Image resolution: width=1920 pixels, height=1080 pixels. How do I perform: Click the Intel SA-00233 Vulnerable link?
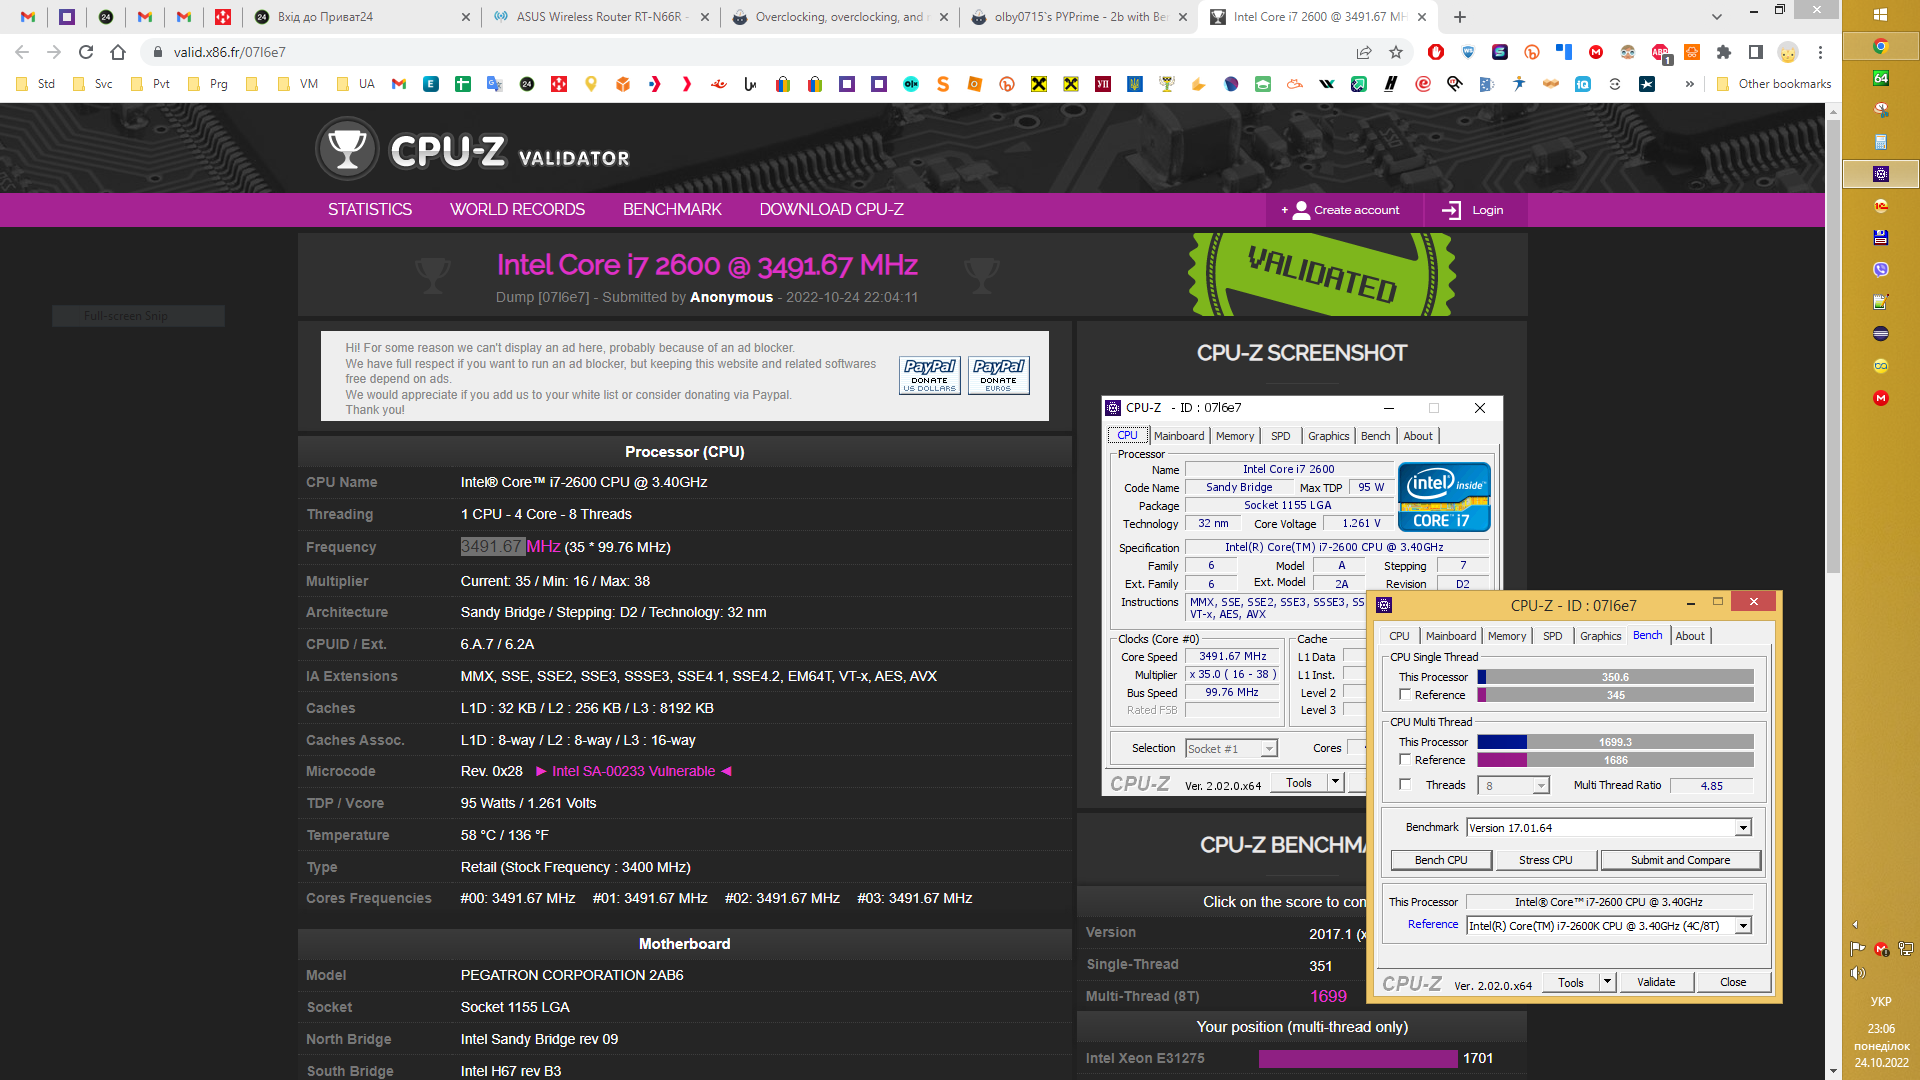pos(634,771)
